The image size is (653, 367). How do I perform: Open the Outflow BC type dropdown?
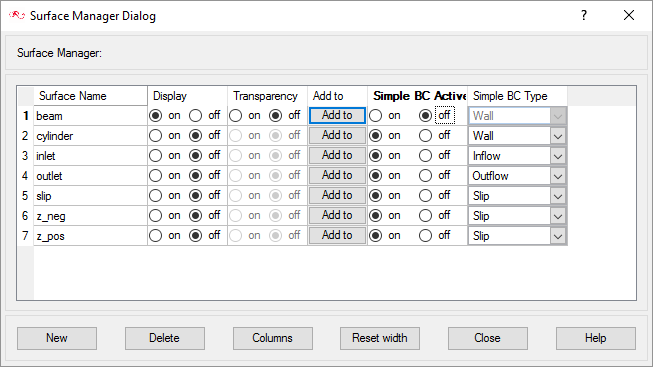pos(558,176)
